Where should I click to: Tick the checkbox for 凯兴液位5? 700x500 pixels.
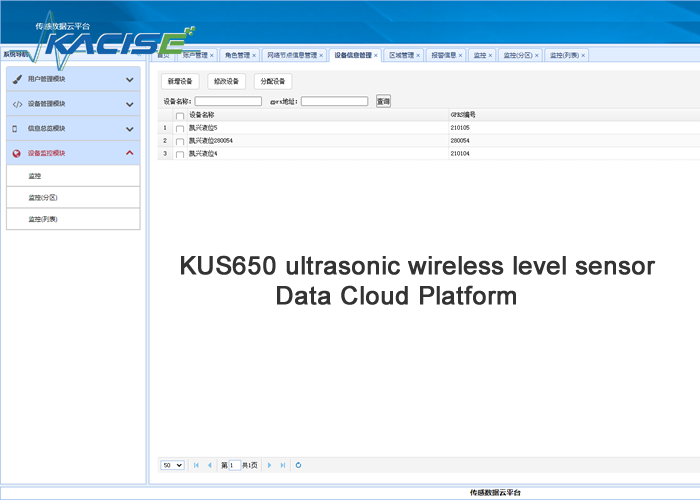180,129
